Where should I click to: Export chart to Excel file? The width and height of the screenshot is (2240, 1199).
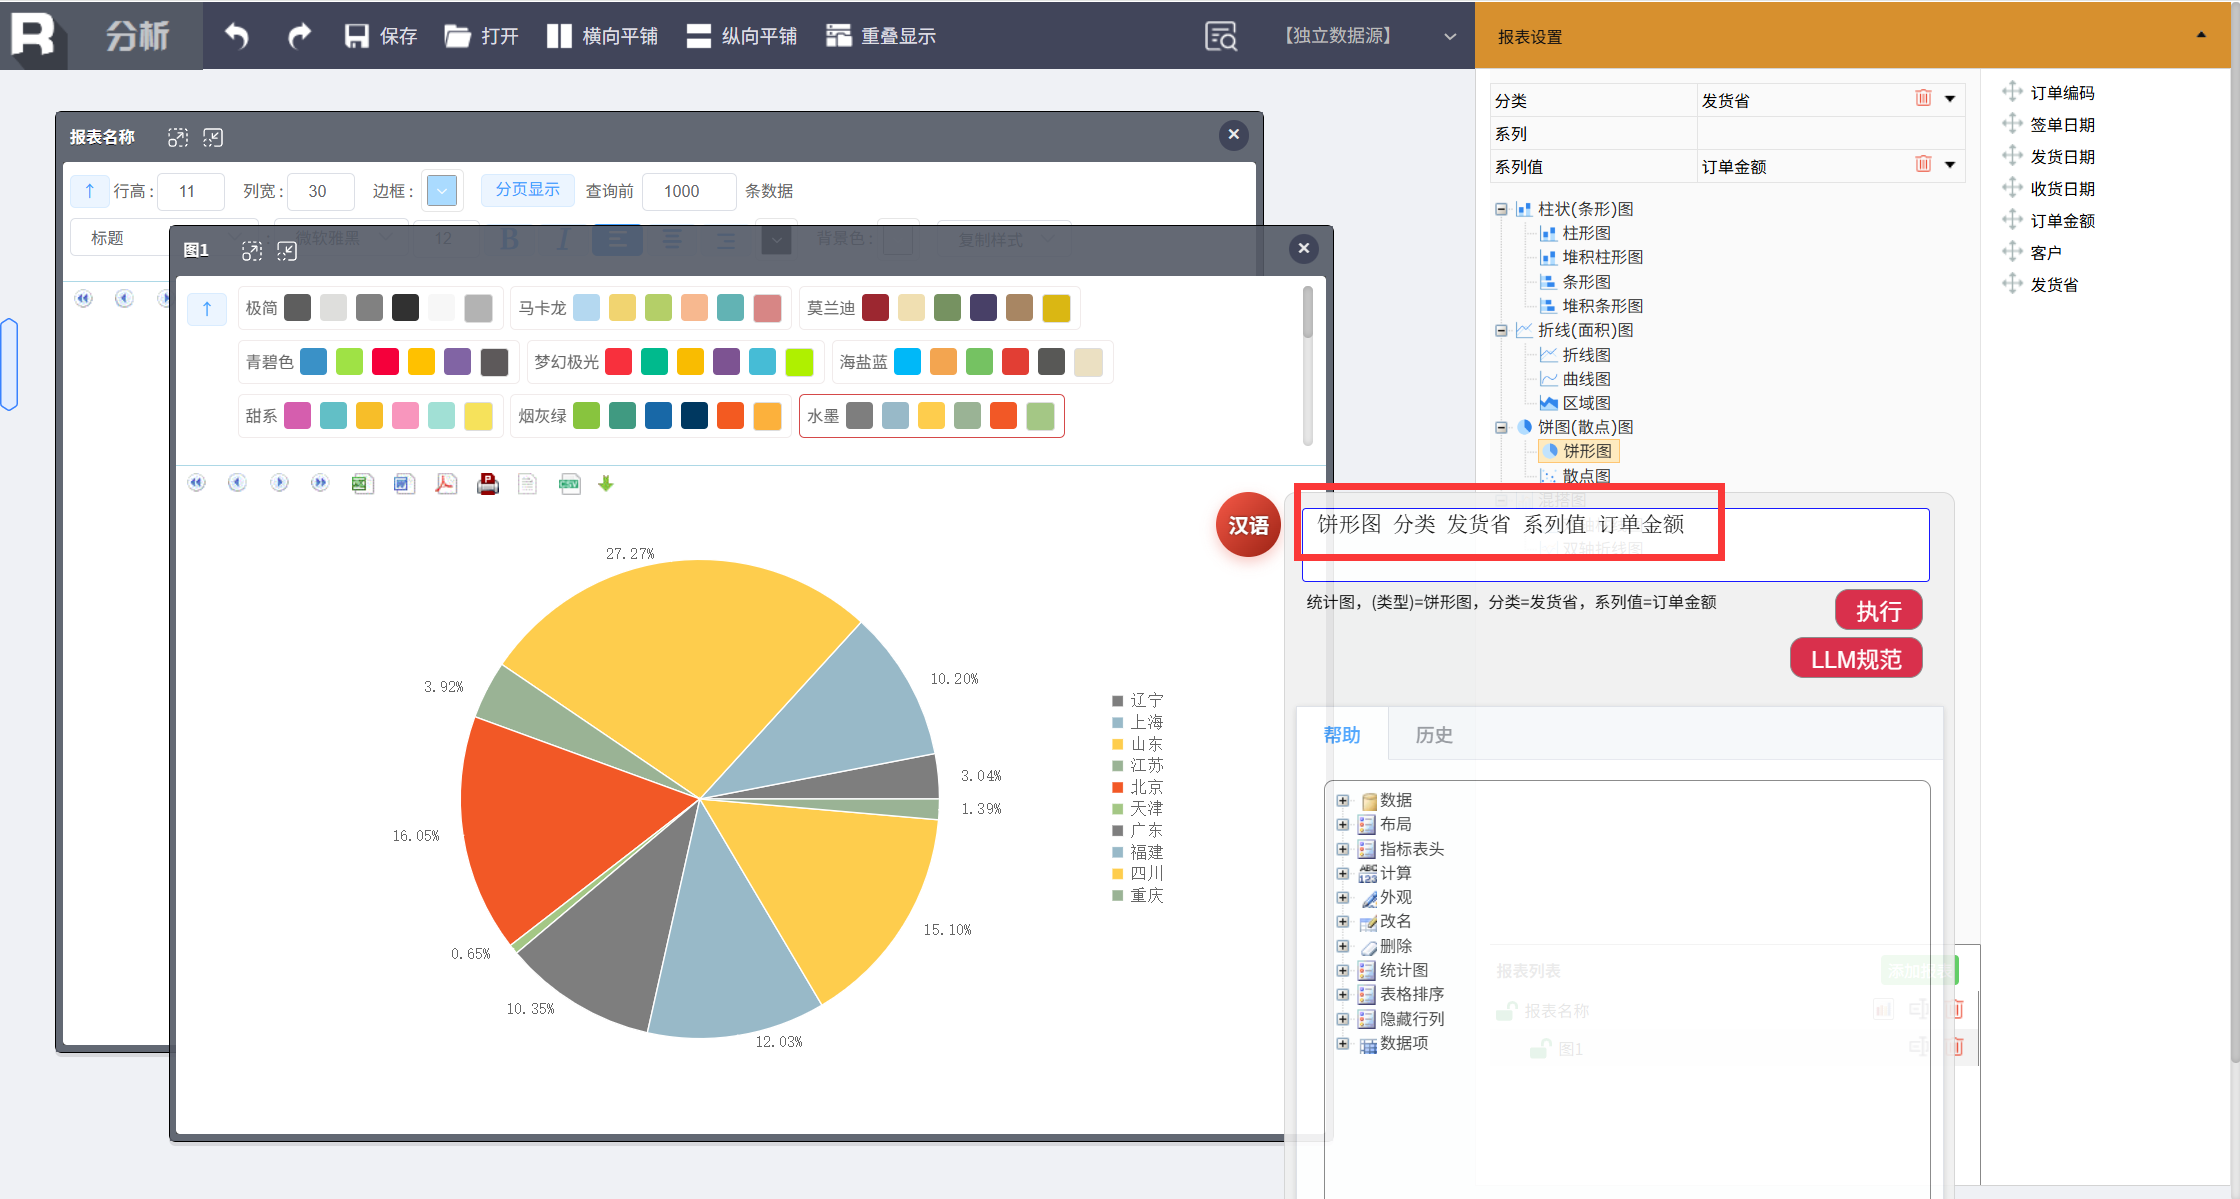click(362, 484)
